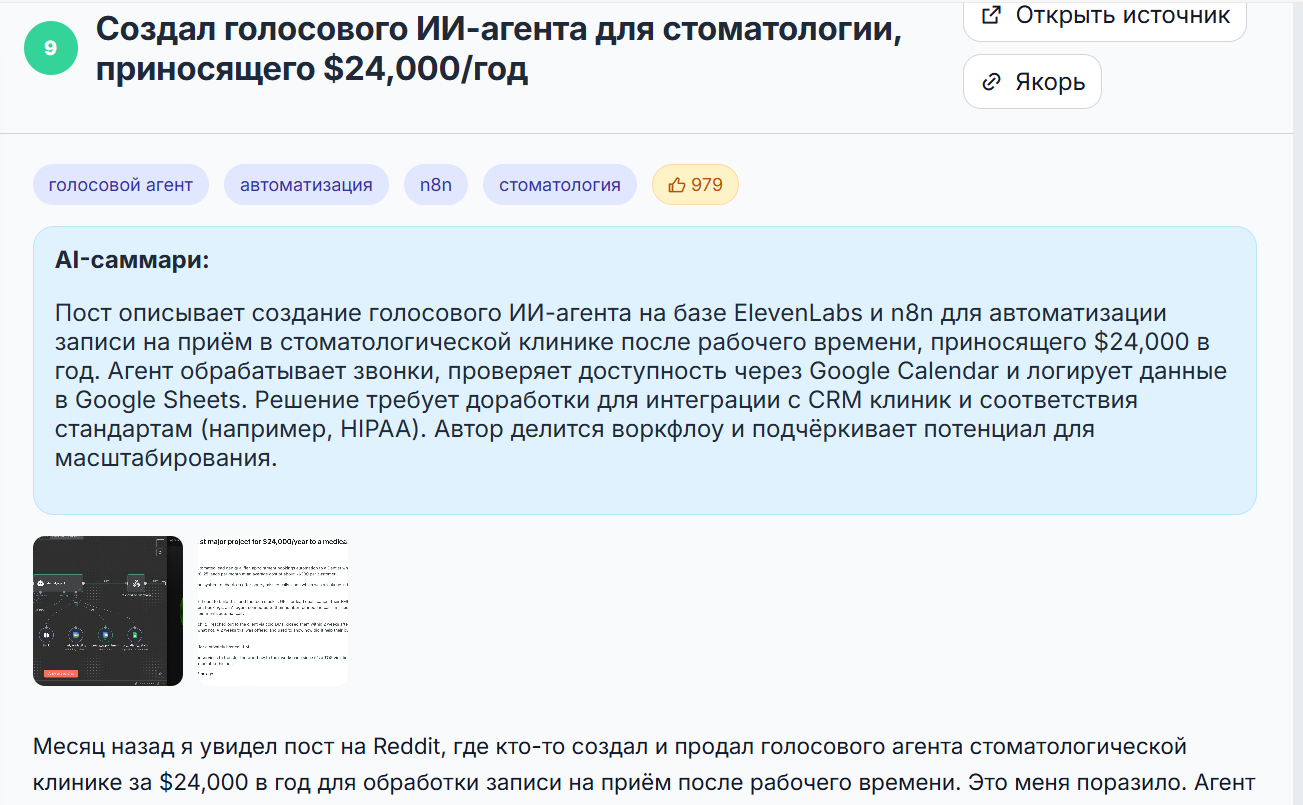Click the red button in workflow thumbnail
Viewport: 1303px width, 805px height.
pos(62,673)
